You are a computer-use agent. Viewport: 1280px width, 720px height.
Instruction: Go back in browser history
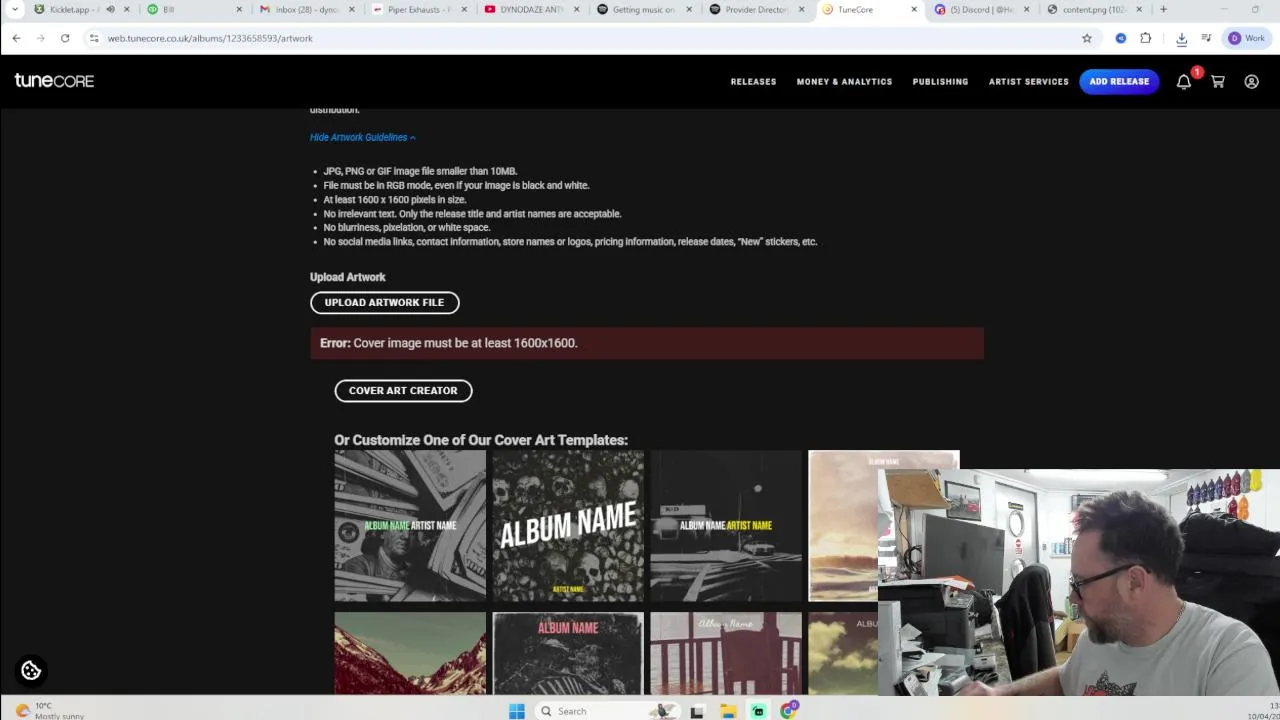(17, 38)
